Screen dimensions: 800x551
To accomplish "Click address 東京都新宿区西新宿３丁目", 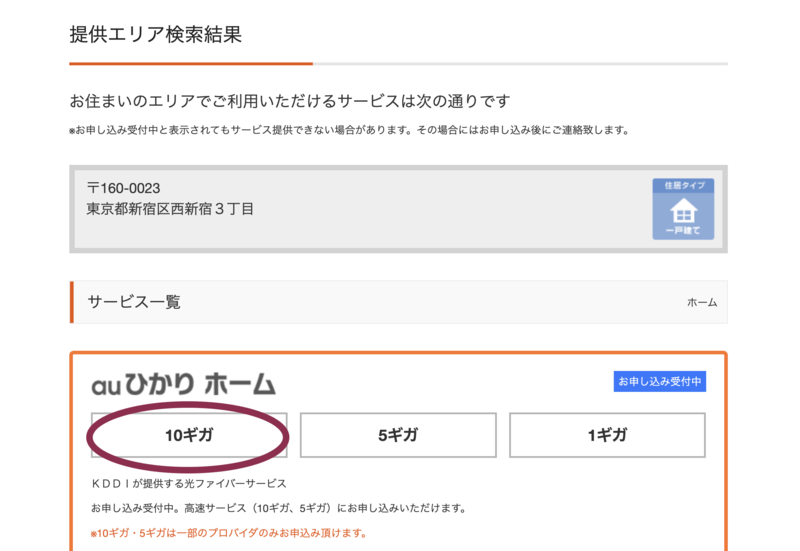I will tap(170, 209).
